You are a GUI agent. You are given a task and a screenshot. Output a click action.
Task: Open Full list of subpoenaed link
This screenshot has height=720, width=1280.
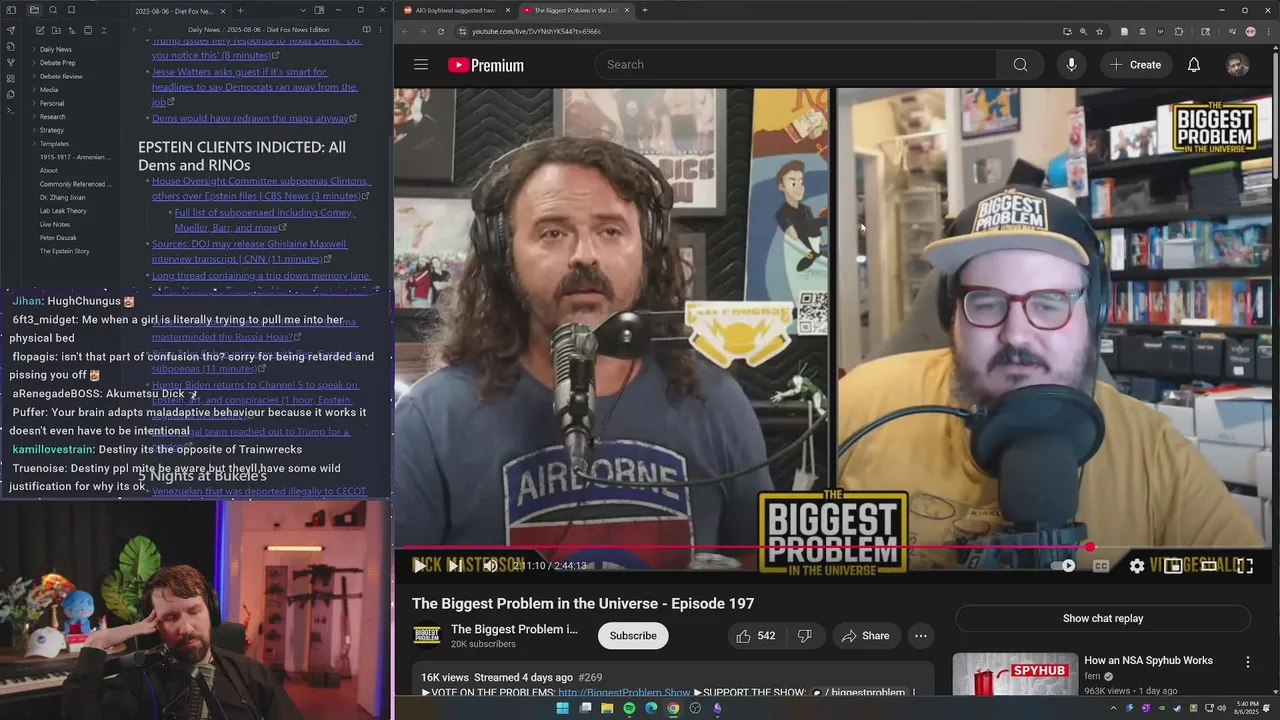point(264,220)
